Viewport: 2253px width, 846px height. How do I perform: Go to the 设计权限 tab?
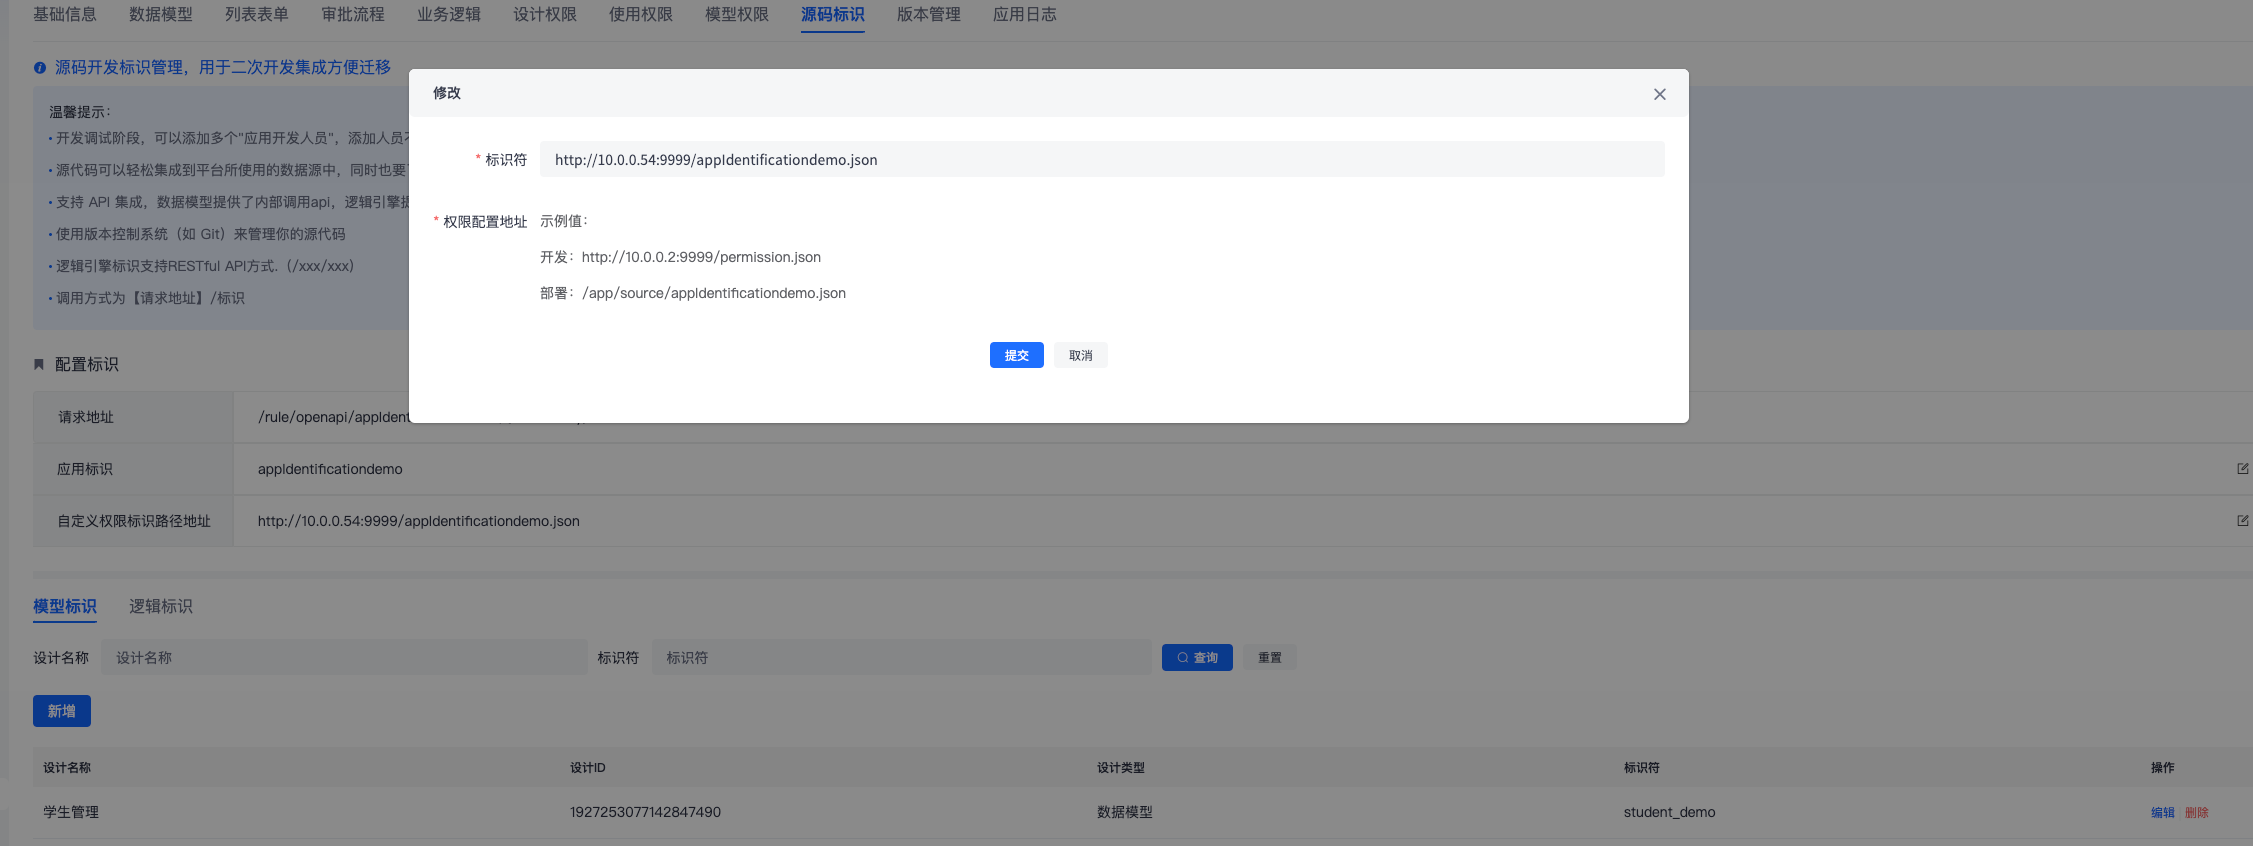point(545,15)
